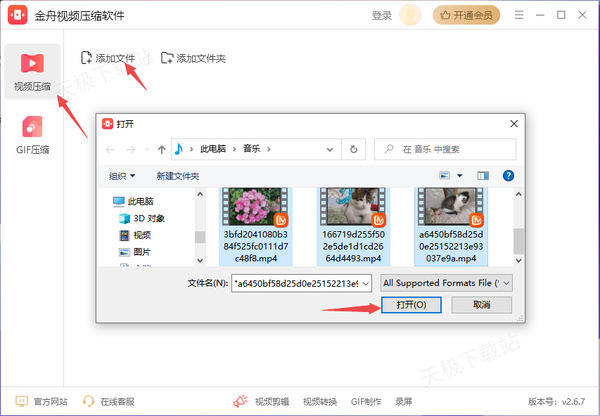Open the 视频剪辑 link
Viewport: 600px width, 416px height.
272,401
